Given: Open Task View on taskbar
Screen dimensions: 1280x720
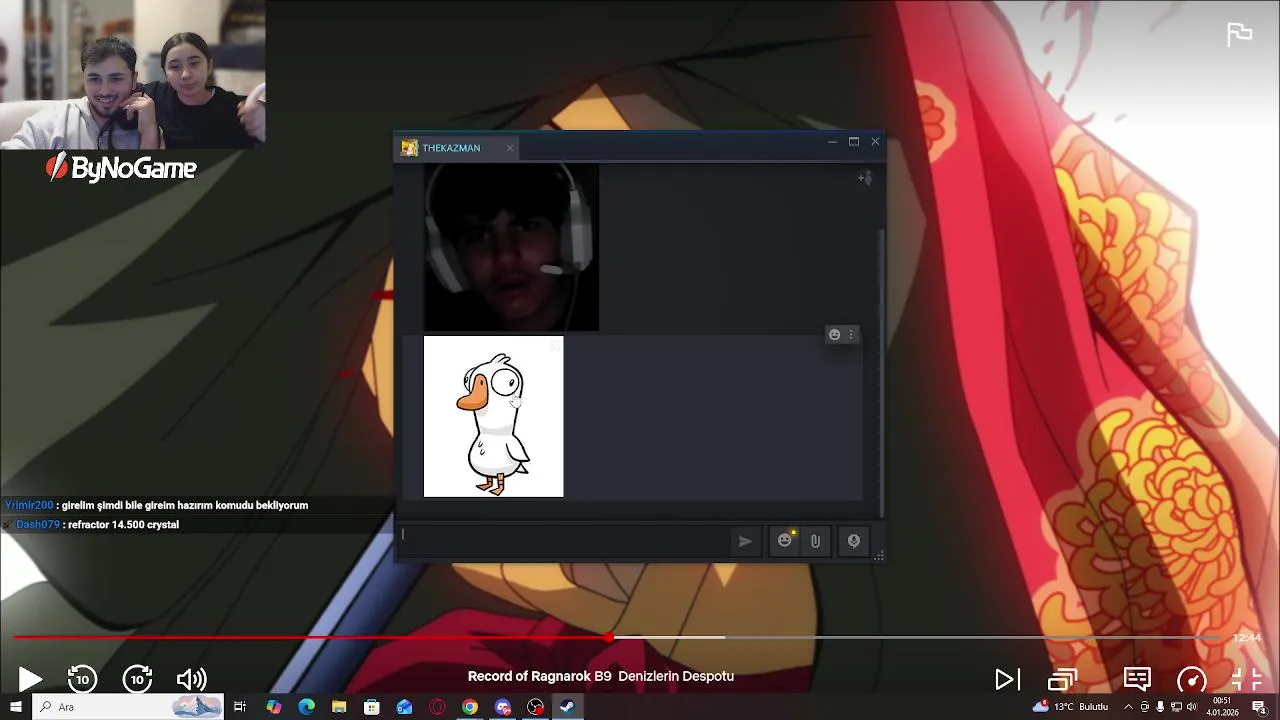Looking at the screenshot, I should pyautogui.click(x=240, y=707).
